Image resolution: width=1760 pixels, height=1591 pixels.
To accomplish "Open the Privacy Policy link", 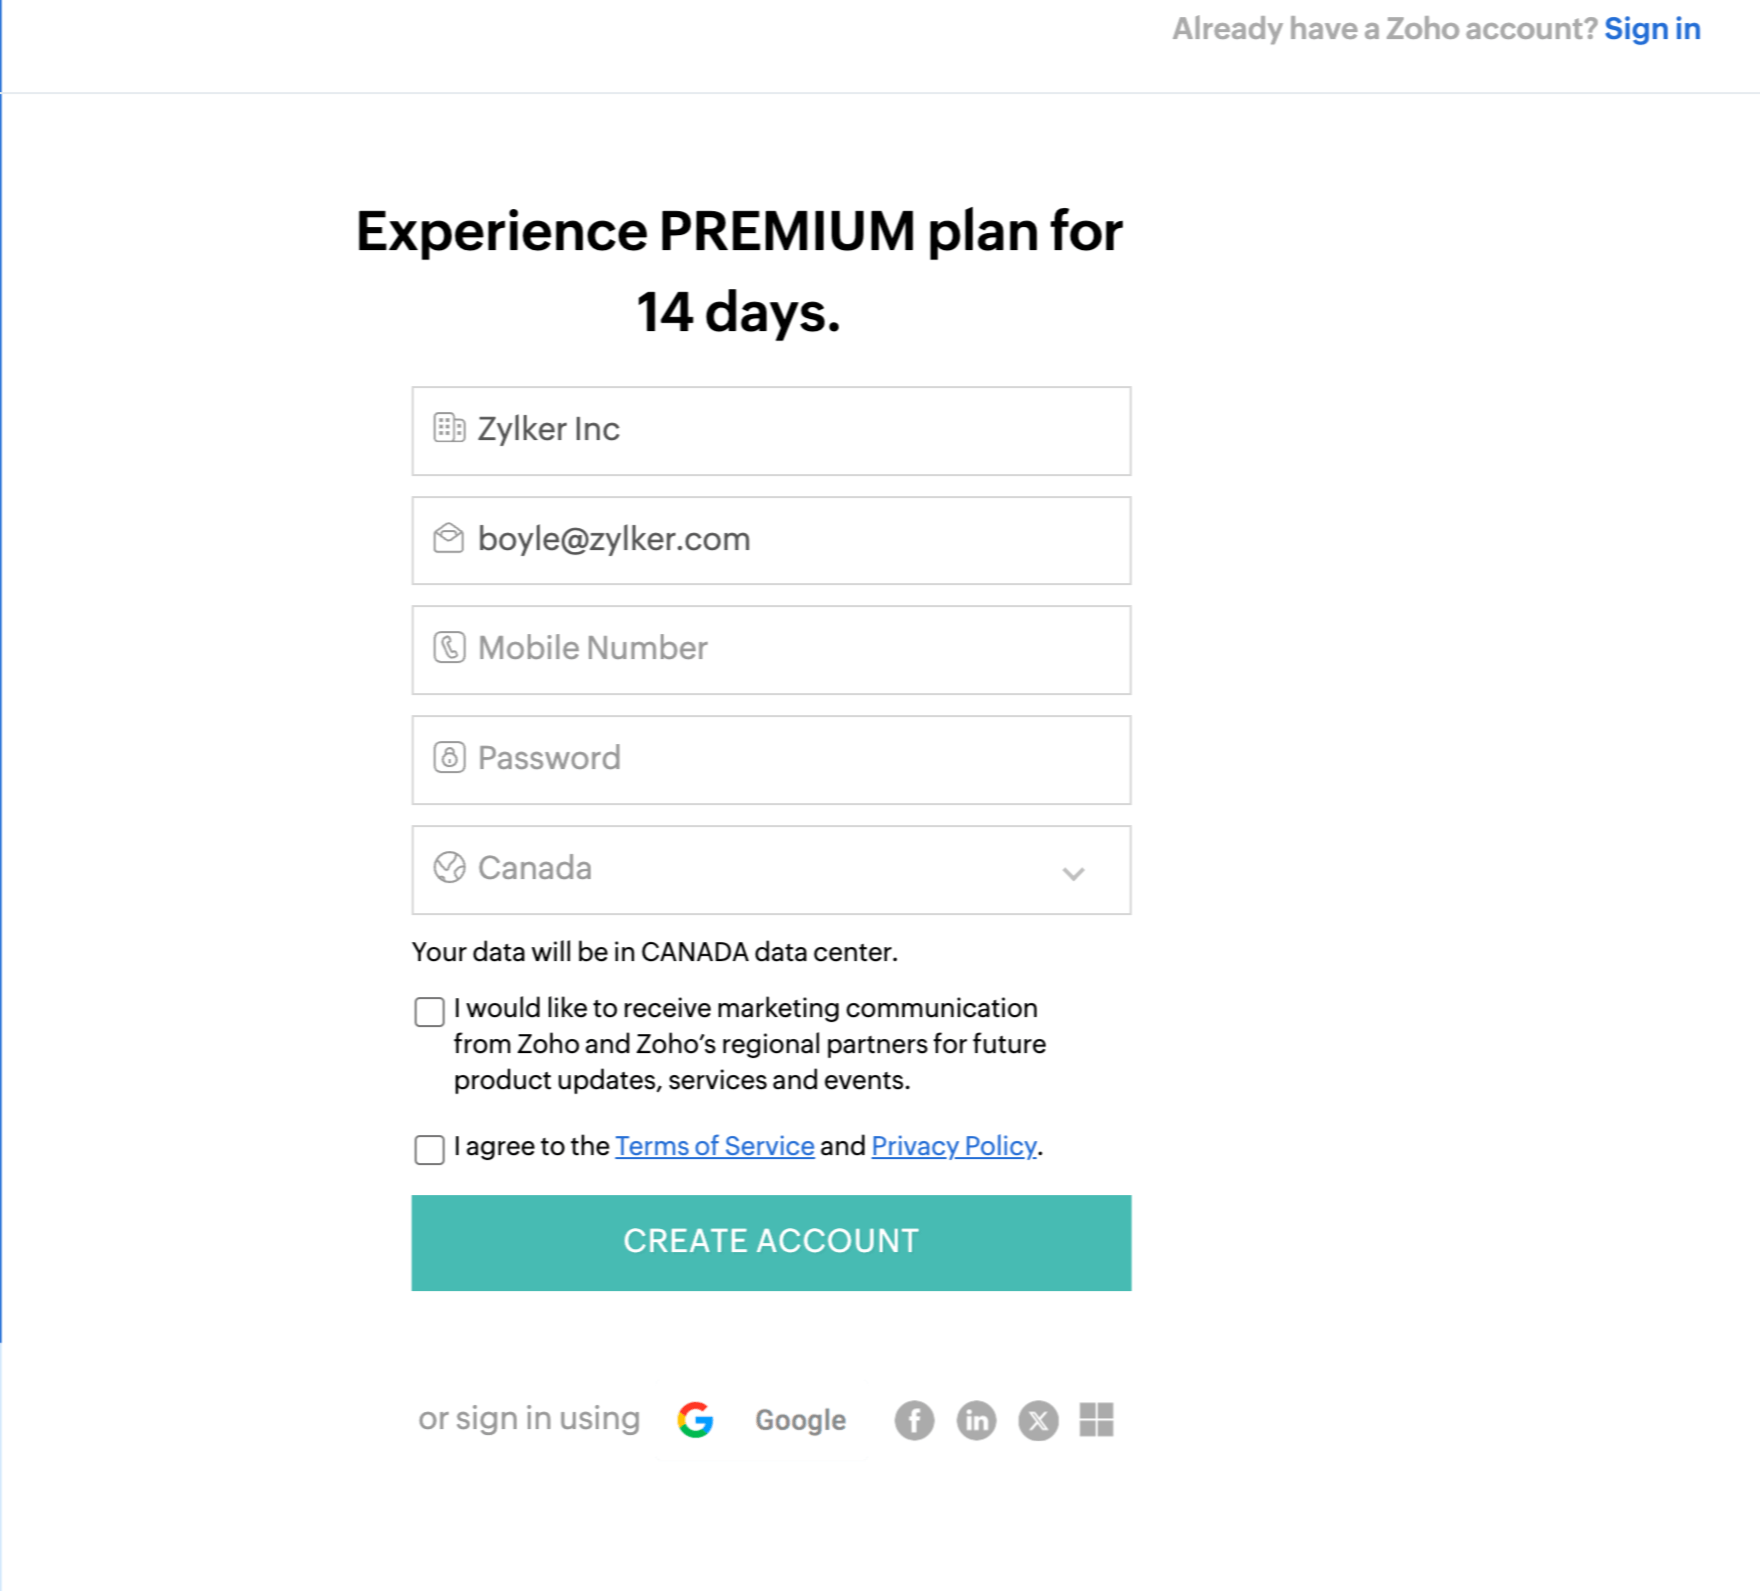I will [x=953, y=1146].
